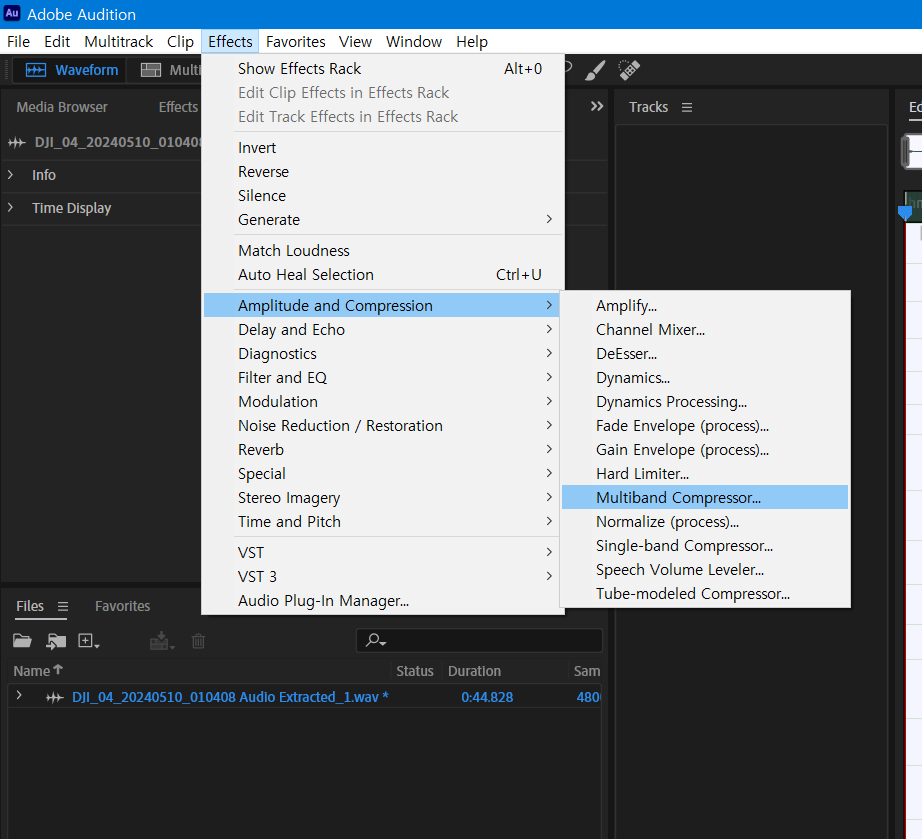
Task: Open Audio Plug-In Manager
Action: (383, 601)
